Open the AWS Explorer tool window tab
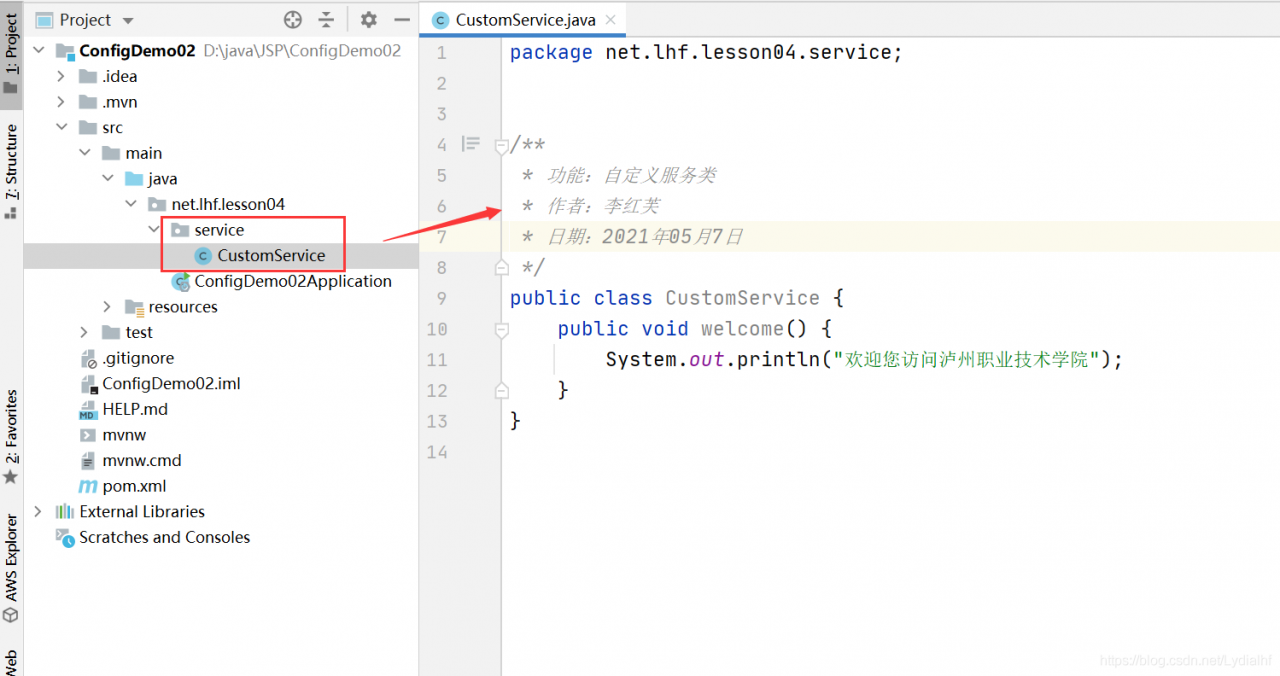Image resolution: width=1280 pixels, height=676 pixels. 11,567
